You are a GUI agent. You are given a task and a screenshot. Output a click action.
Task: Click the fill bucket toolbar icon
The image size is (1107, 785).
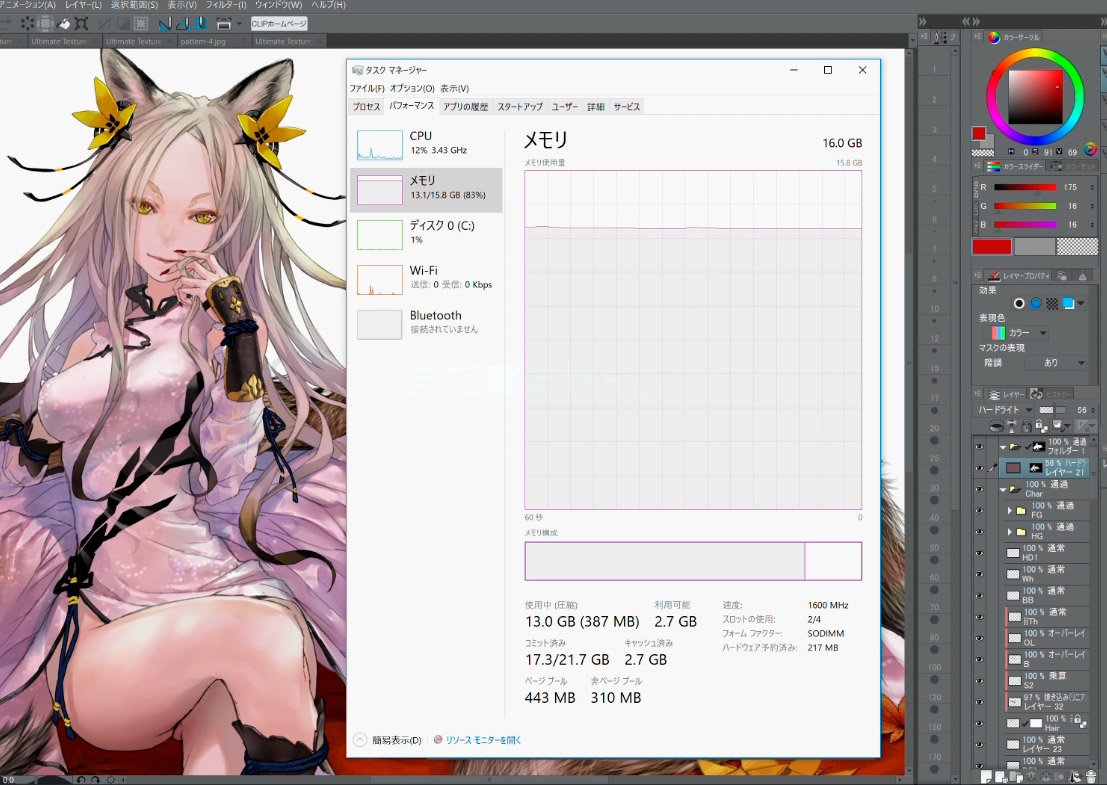(x=64, y=23)
